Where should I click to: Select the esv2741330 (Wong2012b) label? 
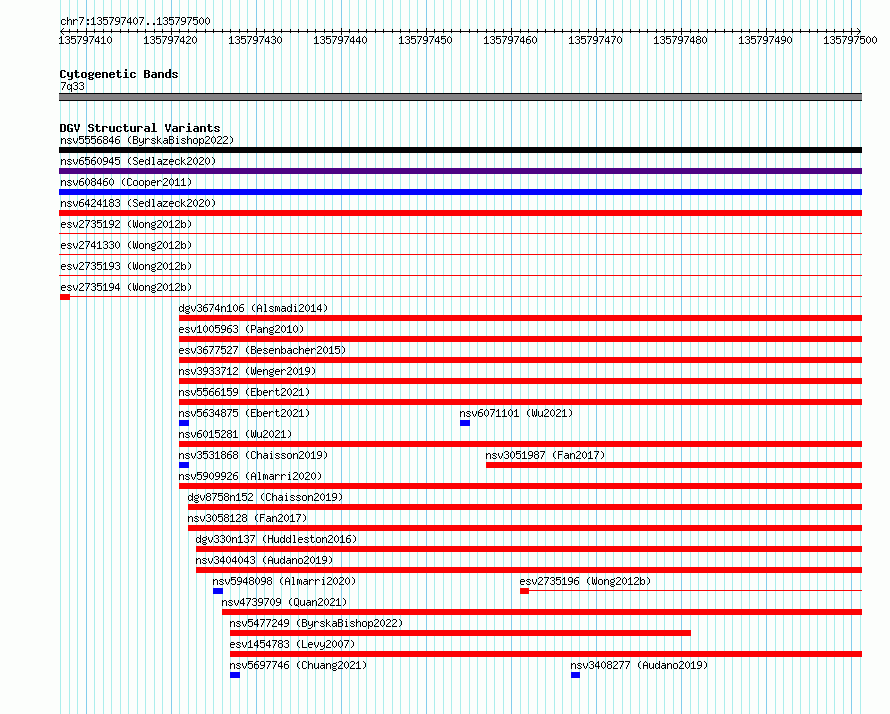(x=126, y=245)
